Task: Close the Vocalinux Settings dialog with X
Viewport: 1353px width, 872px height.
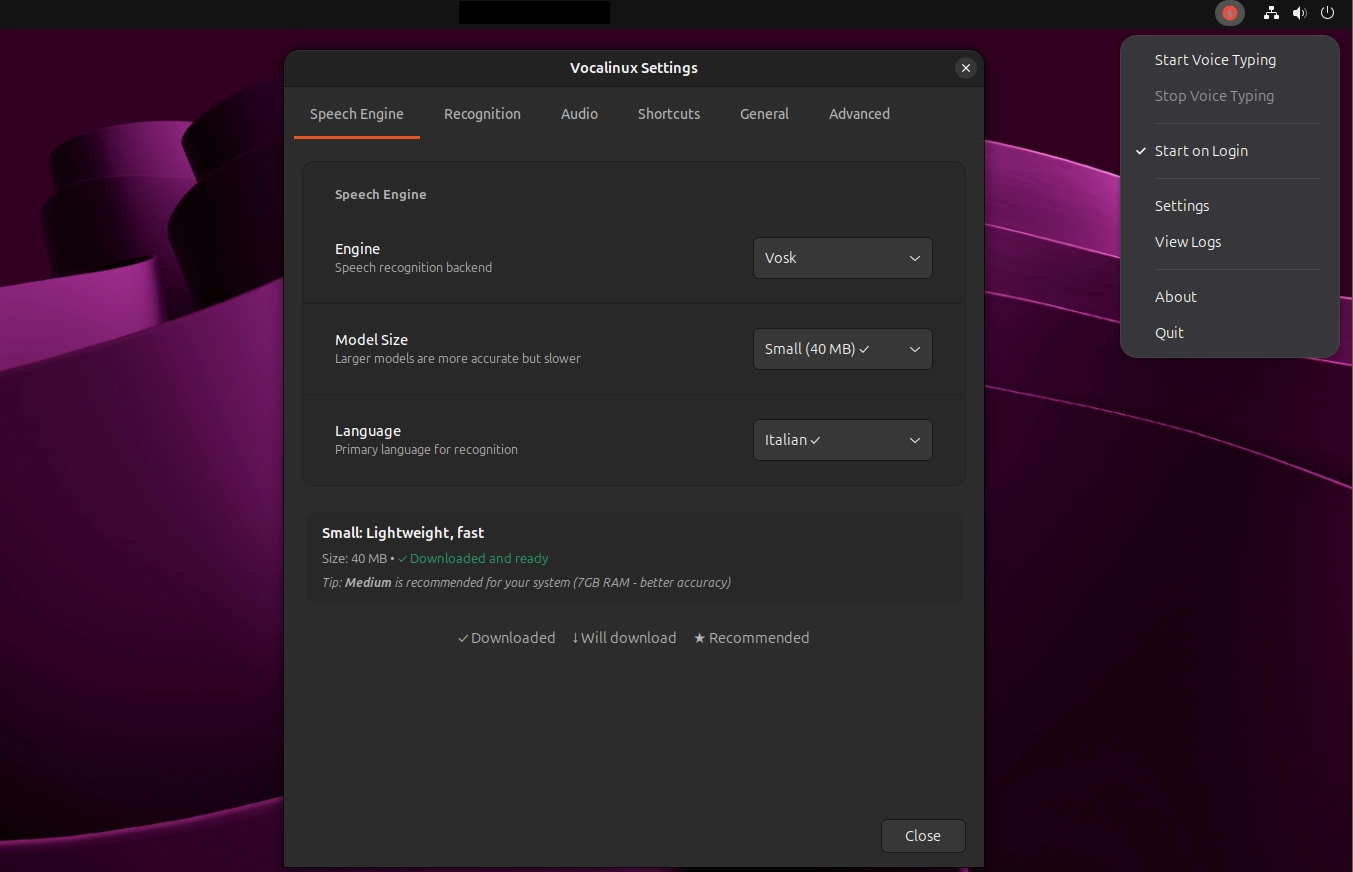Action: point(965,68)
